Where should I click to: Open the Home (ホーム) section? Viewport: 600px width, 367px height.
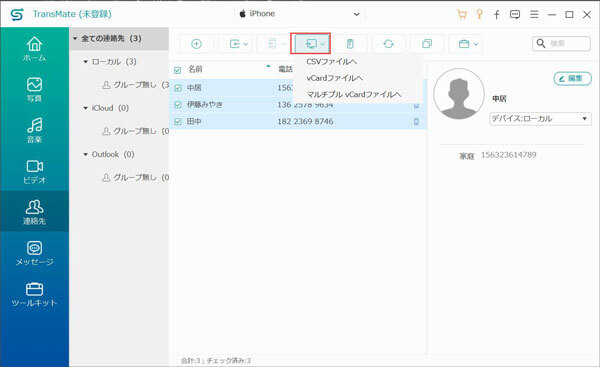tap(34, 49)
